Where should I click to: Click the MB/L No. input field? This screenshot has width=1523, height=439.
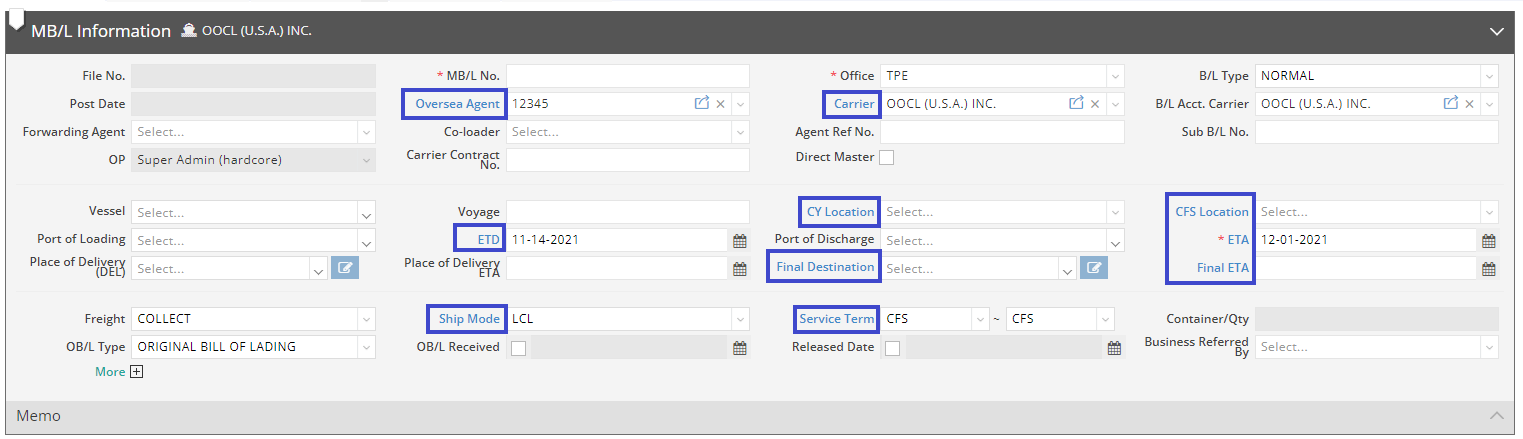[x=627, y=76]
